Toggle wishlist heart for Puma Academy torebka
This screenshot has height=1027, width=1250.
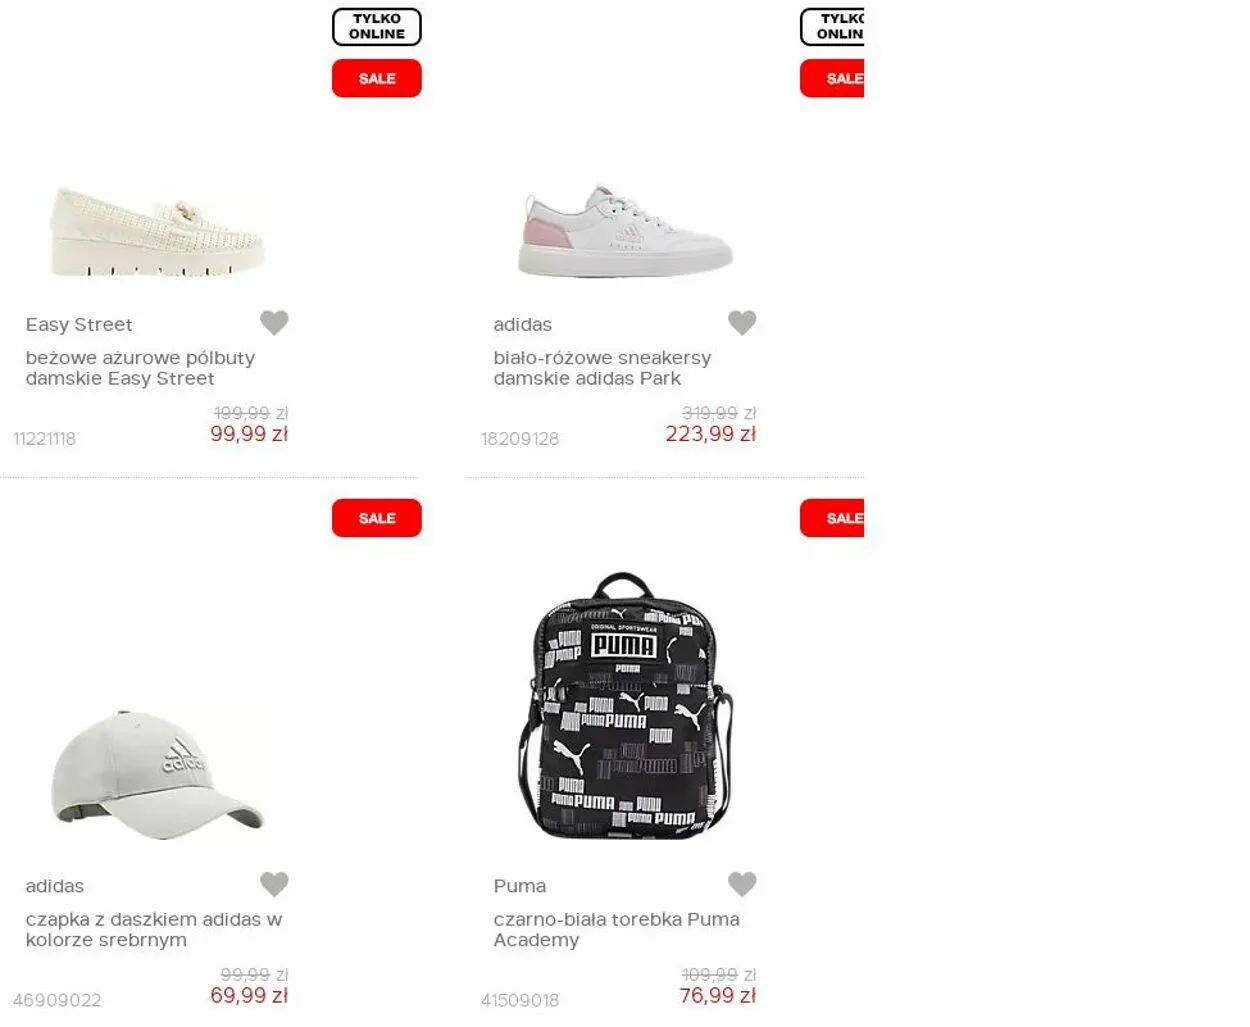pos(742,884)
